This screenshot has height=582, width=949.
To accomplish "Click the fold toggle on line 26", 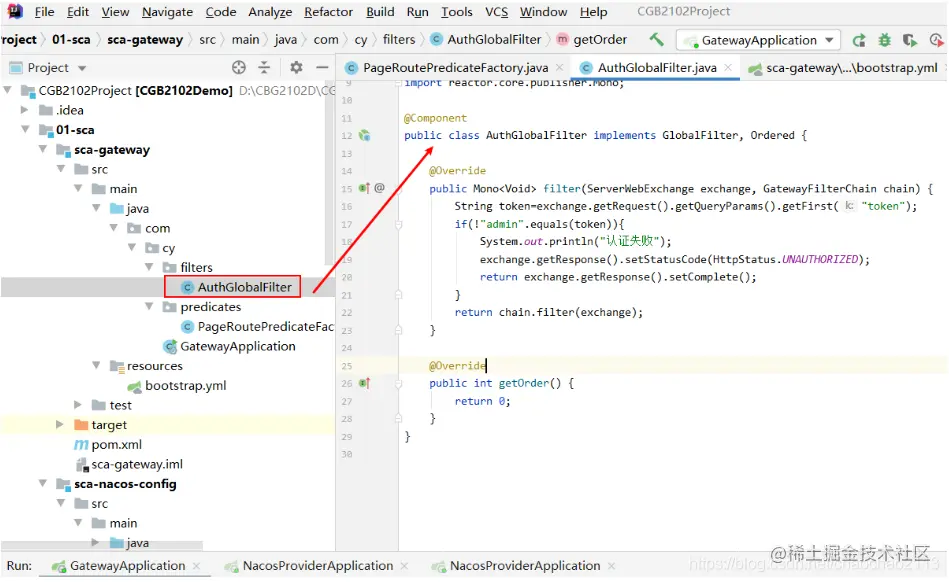I will (398, 383).
